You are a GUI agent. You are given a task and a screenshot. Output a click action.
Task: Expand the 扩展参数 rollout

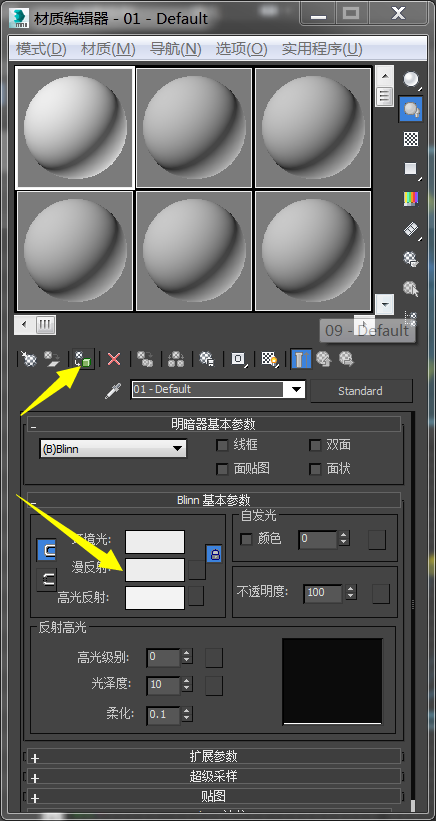pos(214,756)
